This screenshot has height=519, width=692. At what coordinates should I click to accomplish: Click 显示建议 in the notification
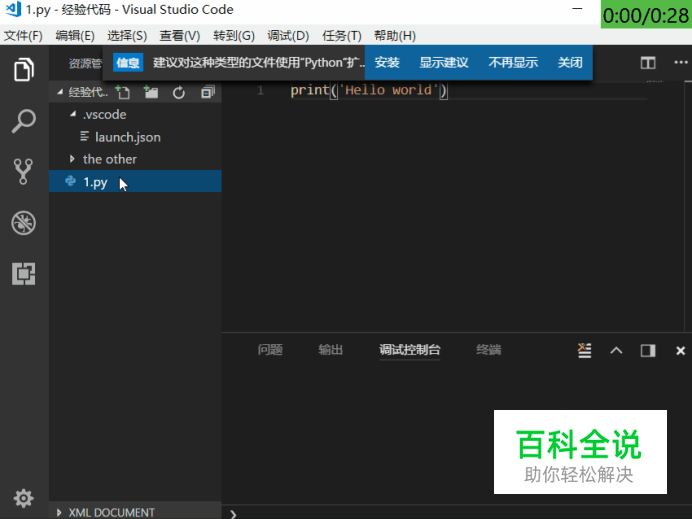444,63
